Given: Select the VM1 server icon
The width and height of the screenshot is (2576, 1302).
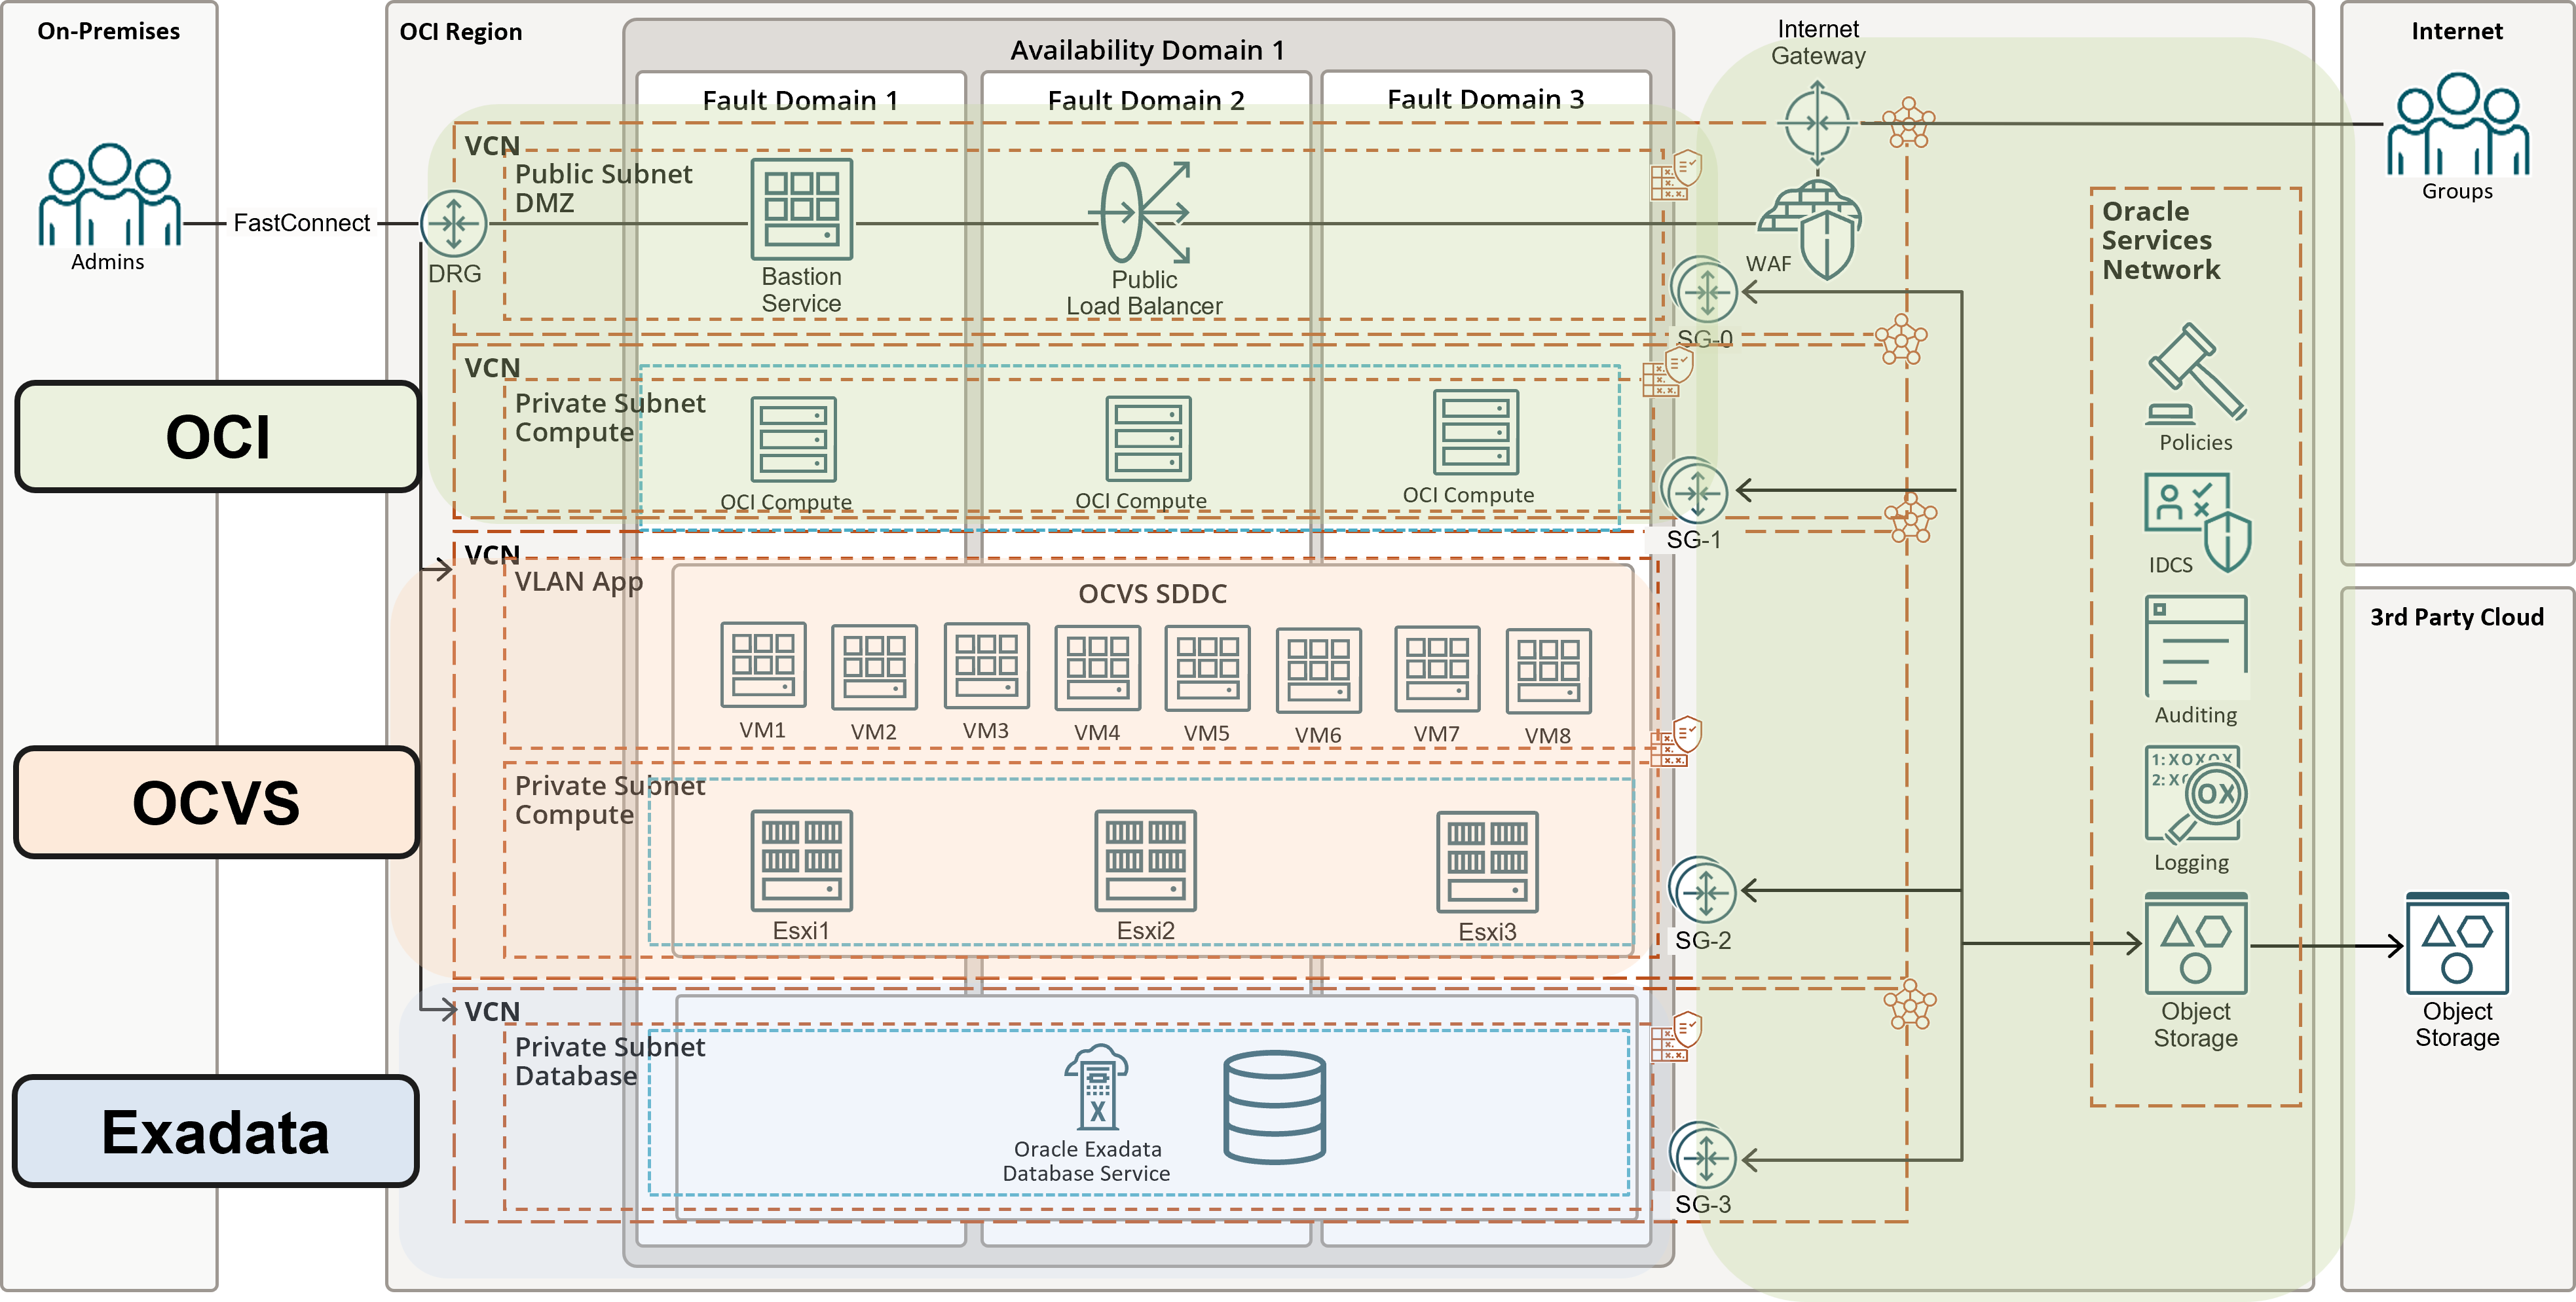Looking at the screenshot, I should click(x=763, y=665).
